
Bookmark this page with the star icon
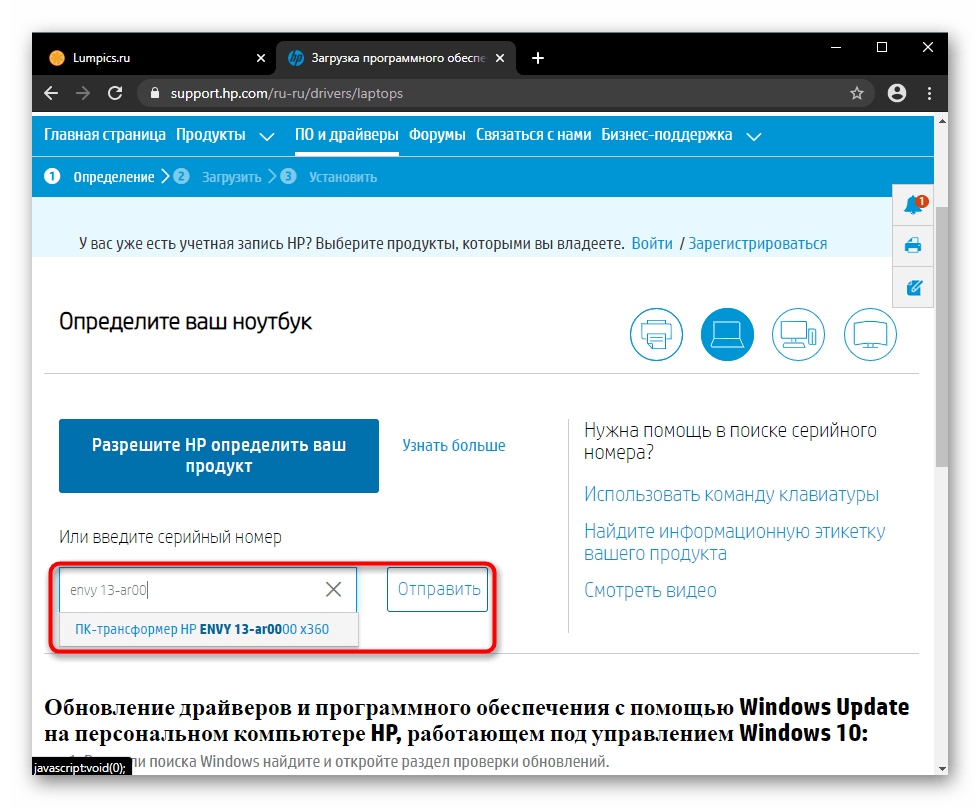pyautogui.click(x=856, y=93)
